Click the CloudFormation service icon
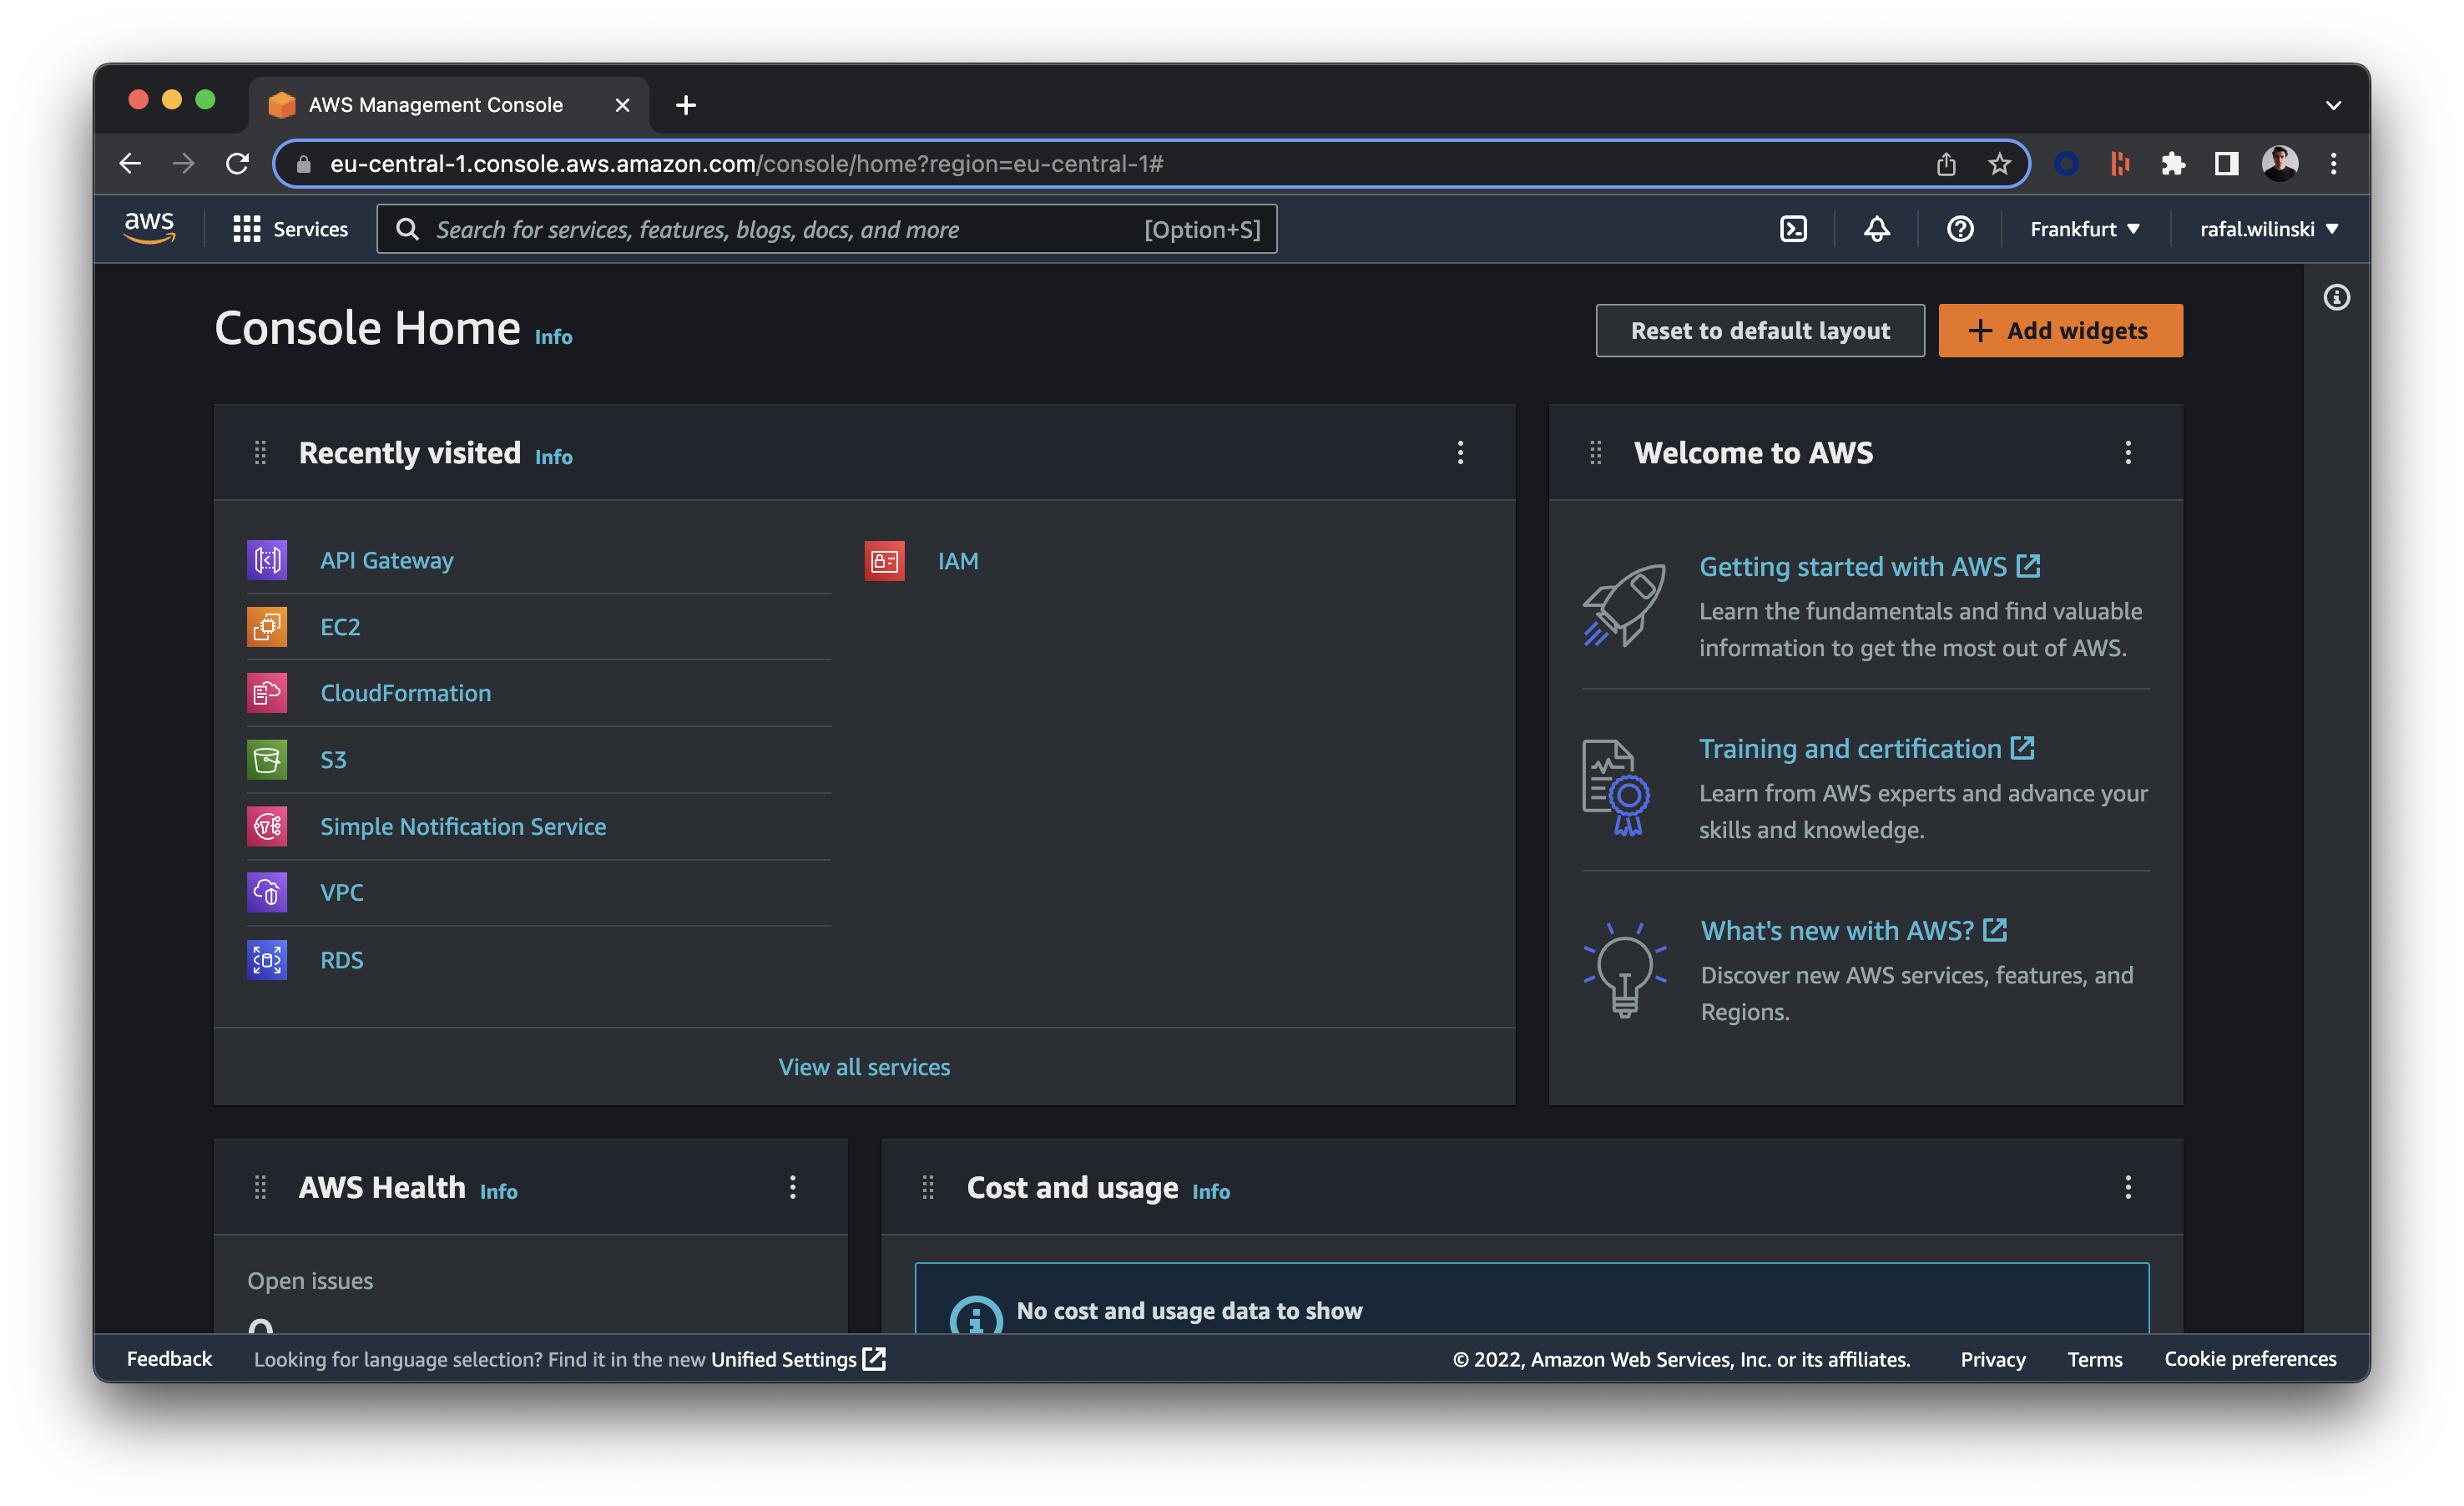 click(x=267, y=693)
